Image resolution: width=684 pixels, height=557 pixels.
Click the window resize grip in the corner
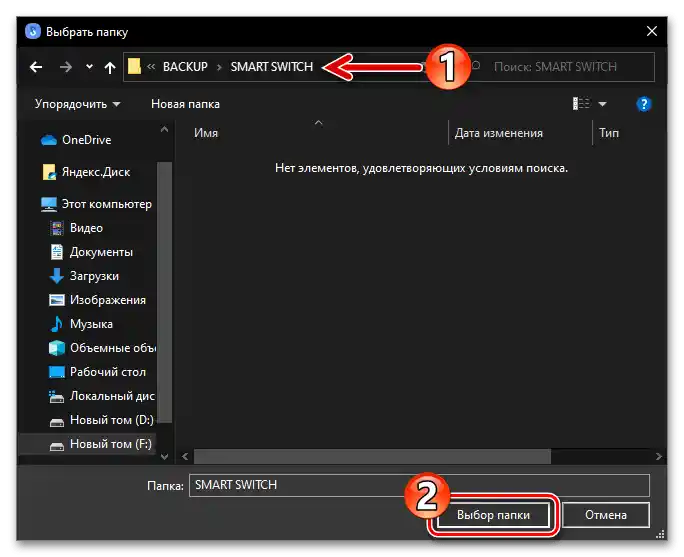click(660, 534)
